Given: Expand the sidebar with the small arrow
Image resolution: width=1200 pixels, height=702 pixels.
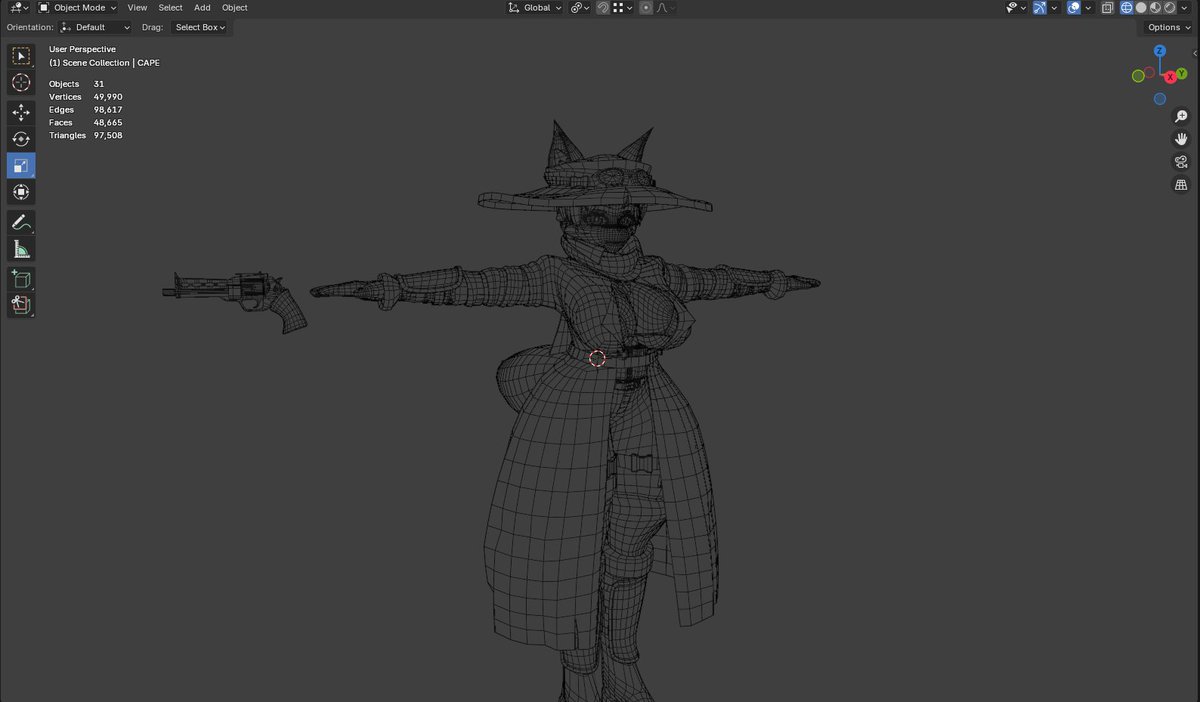Looking at the screenshot, I should click(1195, 52).
